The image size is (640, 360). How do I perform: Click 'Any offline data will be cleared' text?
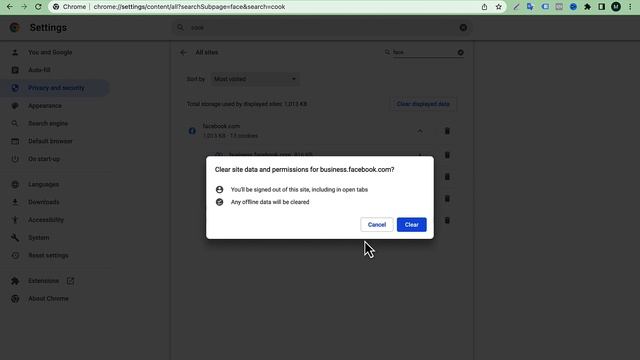coord(270,202)
